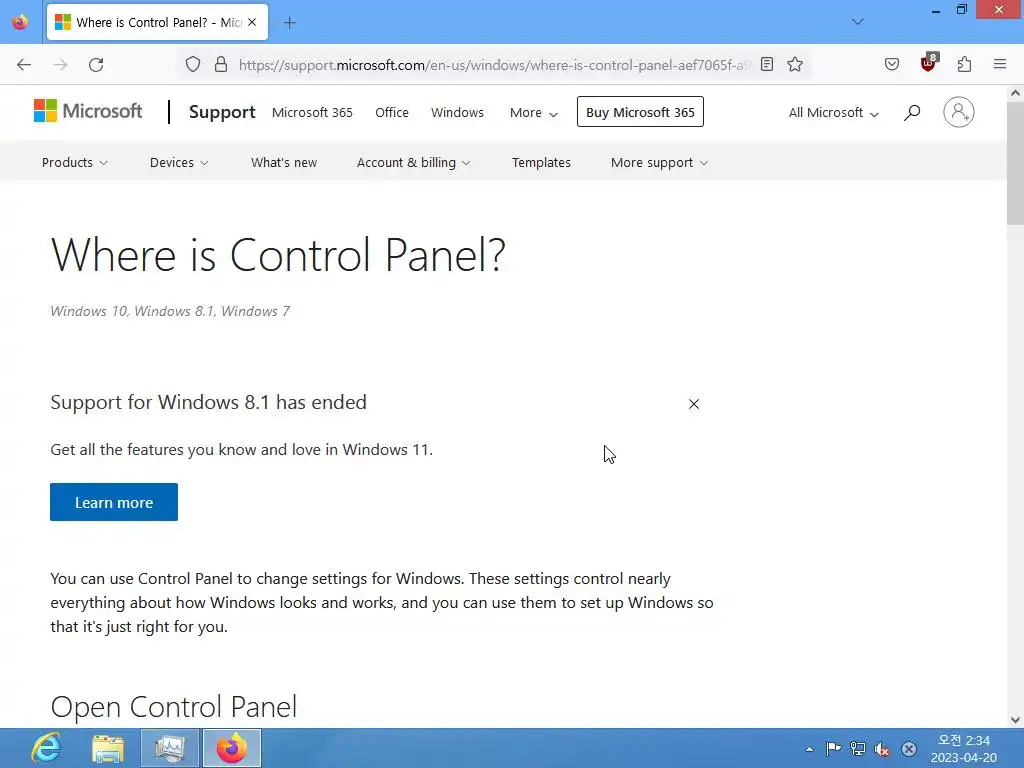Open Firefox View pinned icon
The height and width of the screenshot is (768, 1024).
click(x=20, y=22)
